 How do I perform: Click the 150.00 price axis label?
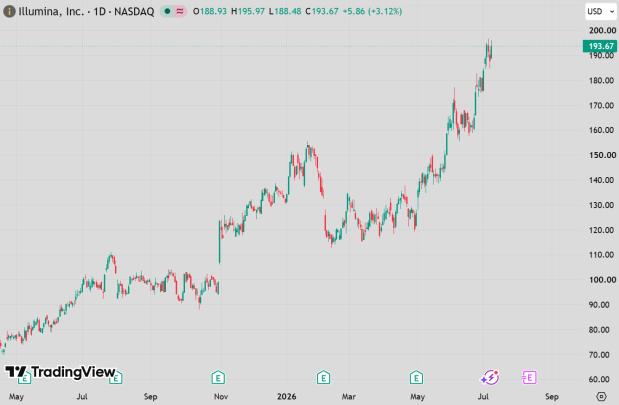602,155
